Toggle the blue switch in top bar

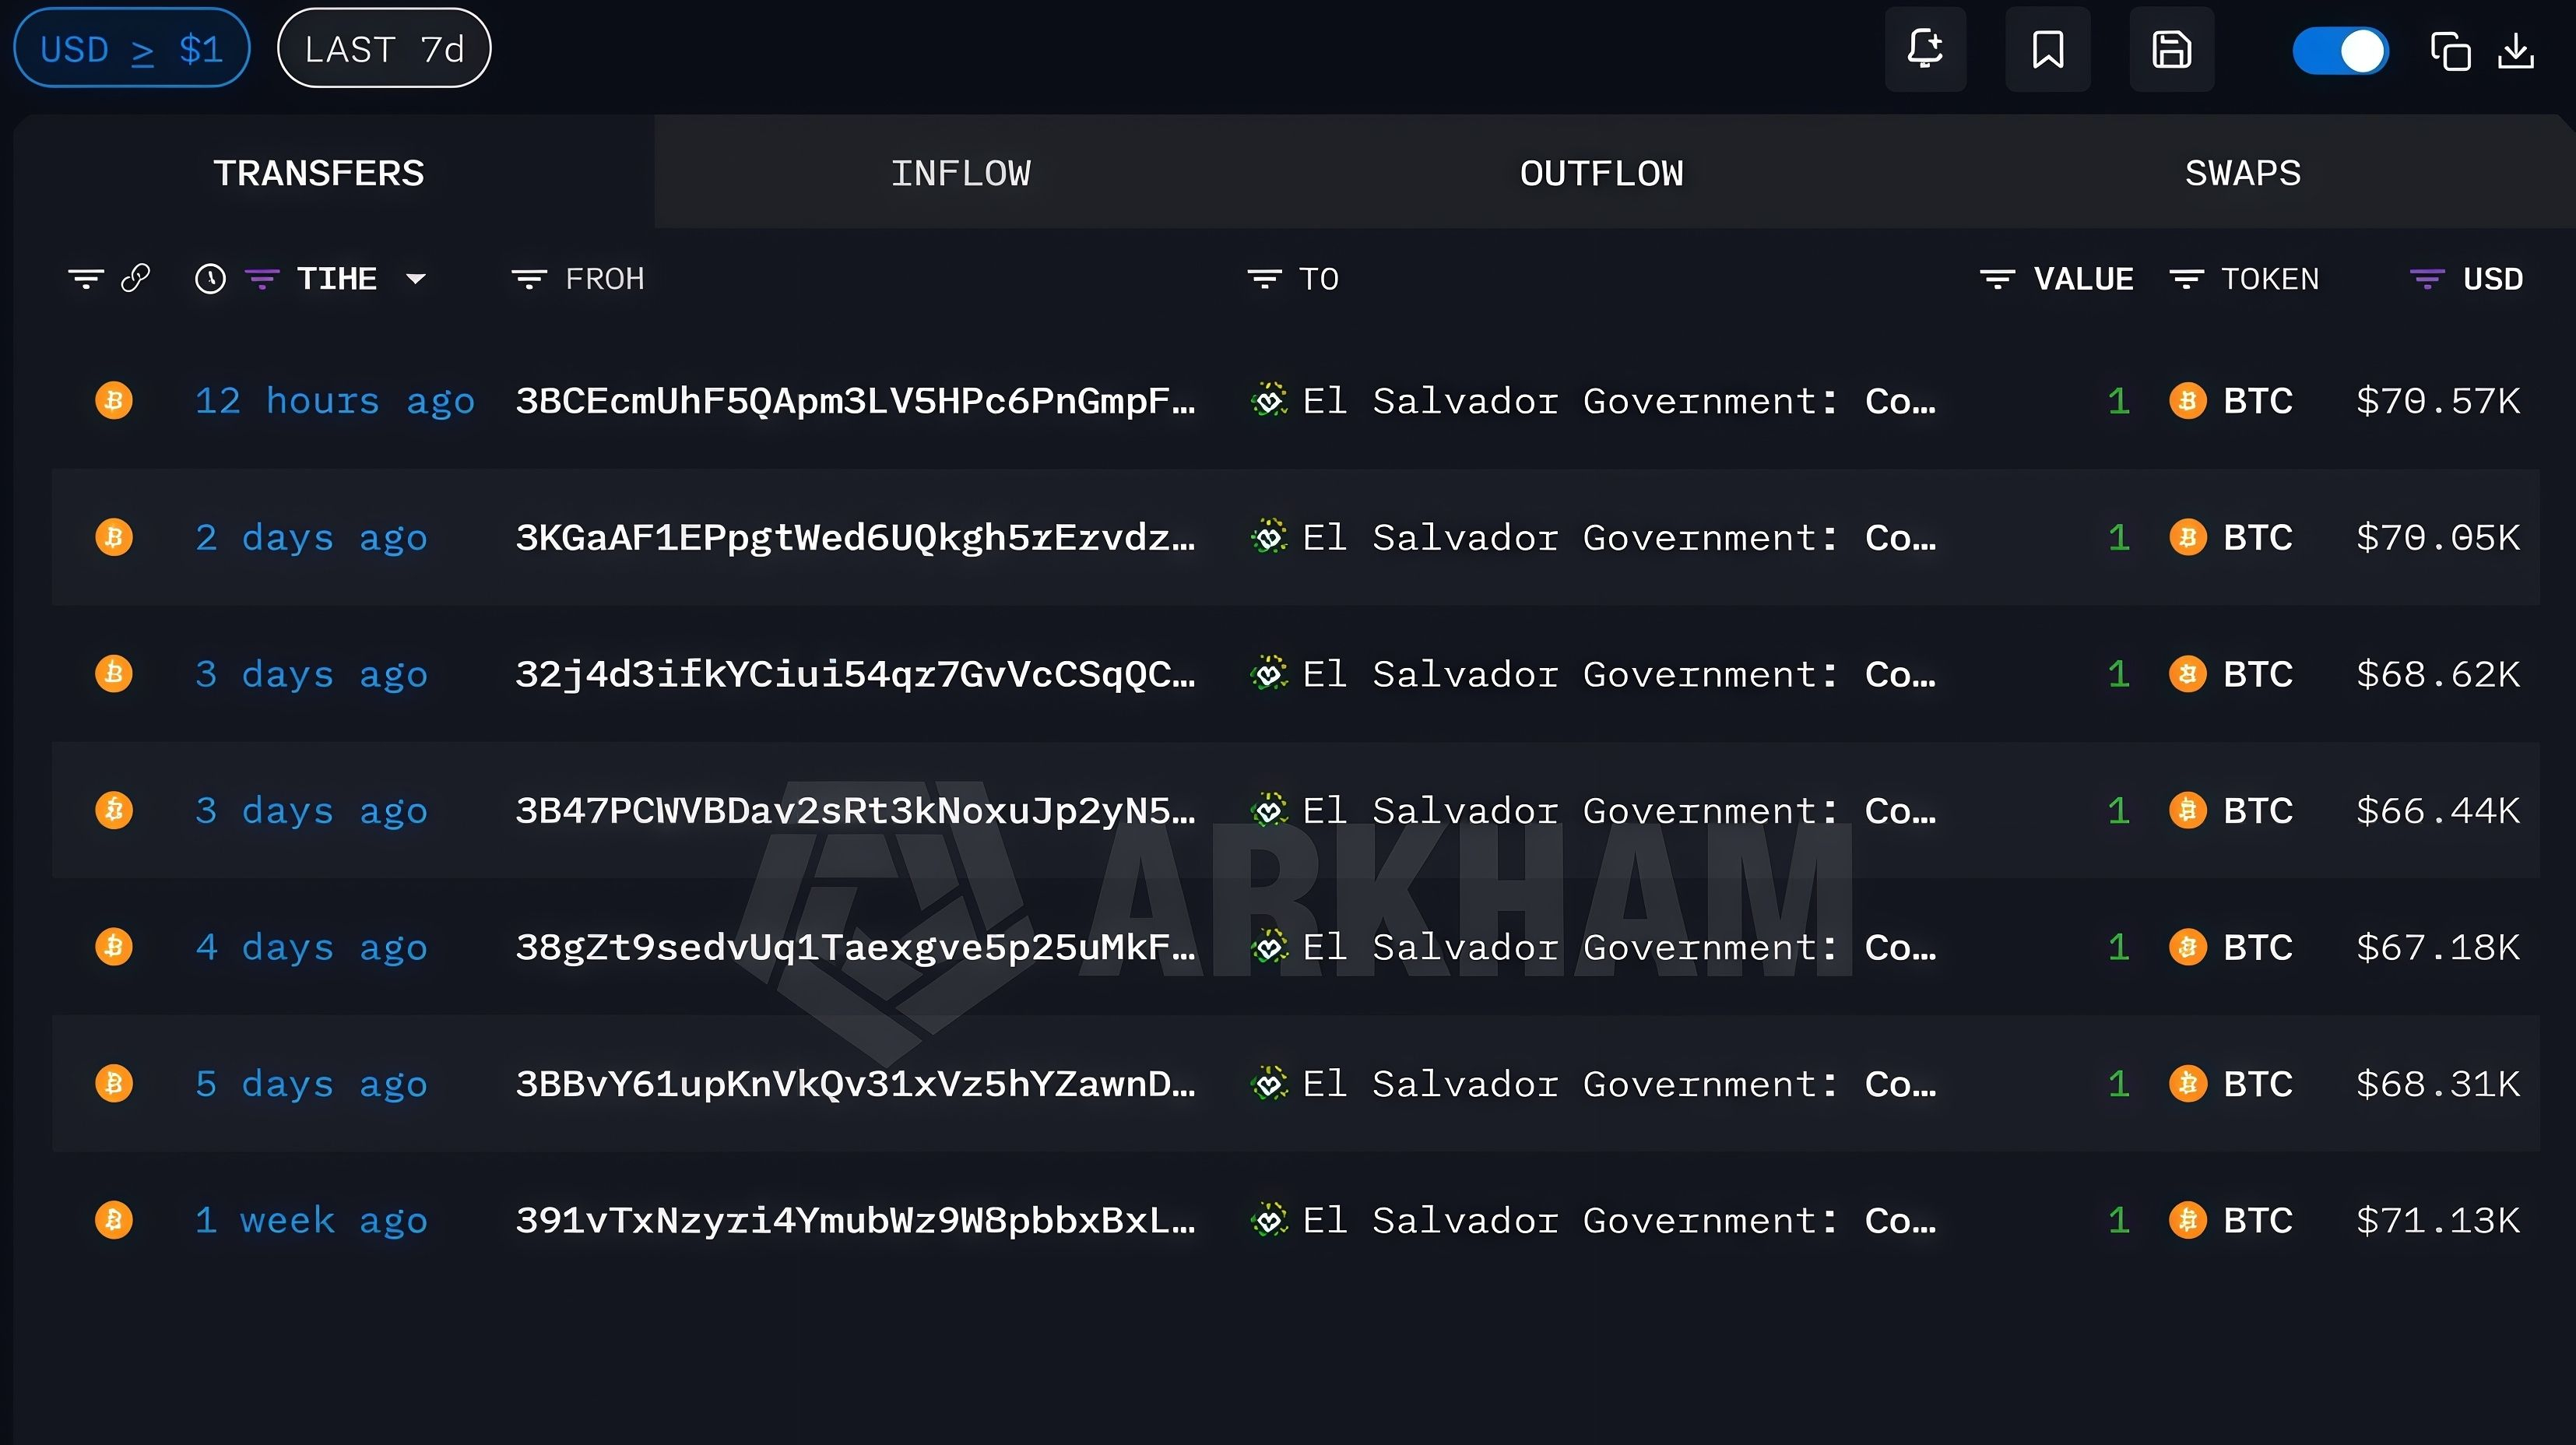tap(2340, 51)
